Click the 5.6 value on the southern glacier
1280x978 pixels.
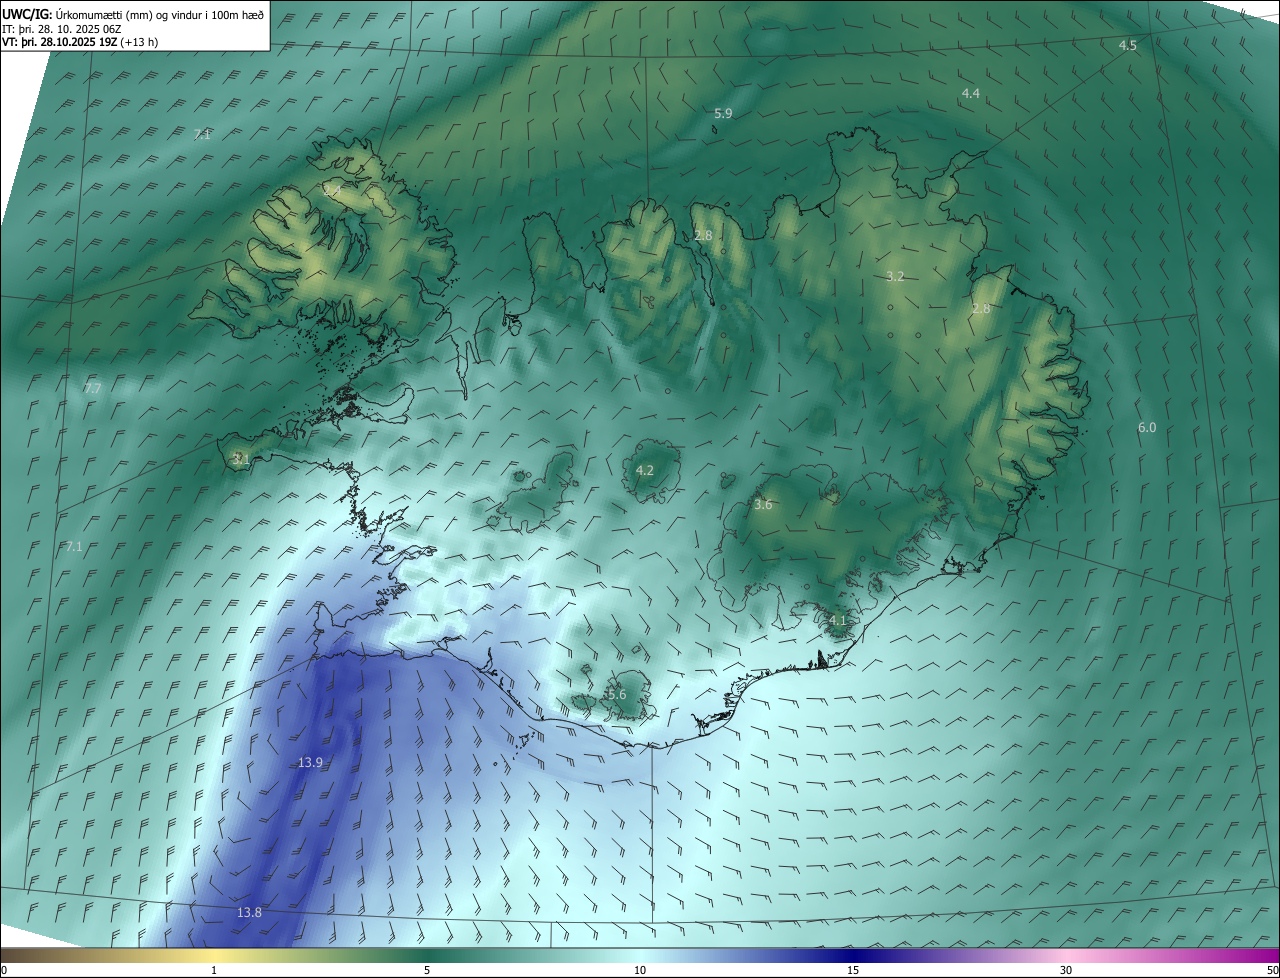[616, 694]
